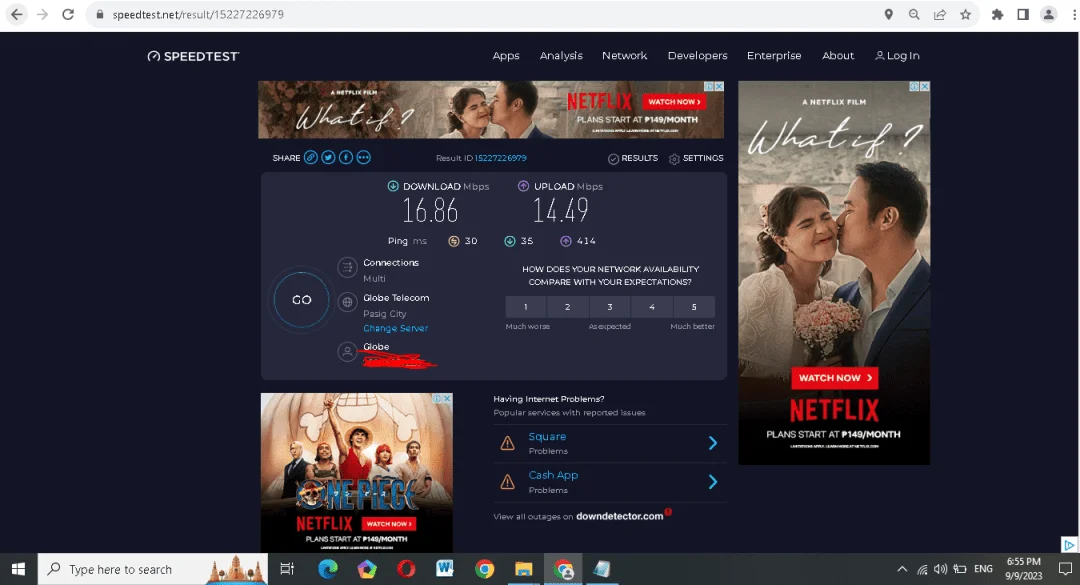Open the Apps menu
This screenshot has width=1080, height=585.
point(506,56)
